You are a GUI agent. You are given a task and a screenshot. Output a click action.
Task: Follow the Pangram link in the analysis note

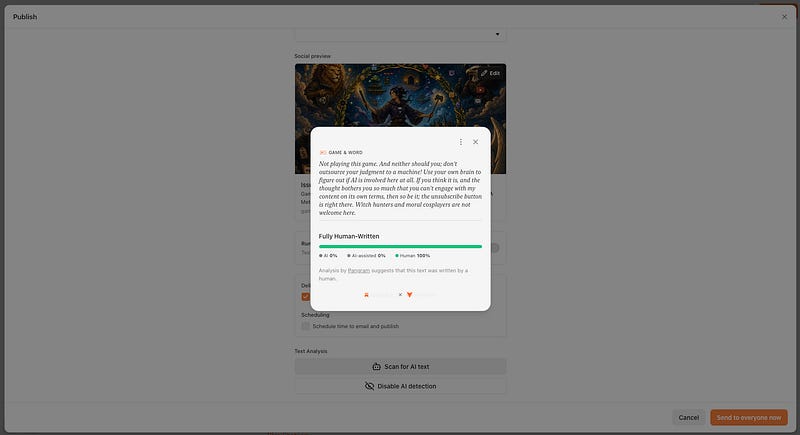359,270
